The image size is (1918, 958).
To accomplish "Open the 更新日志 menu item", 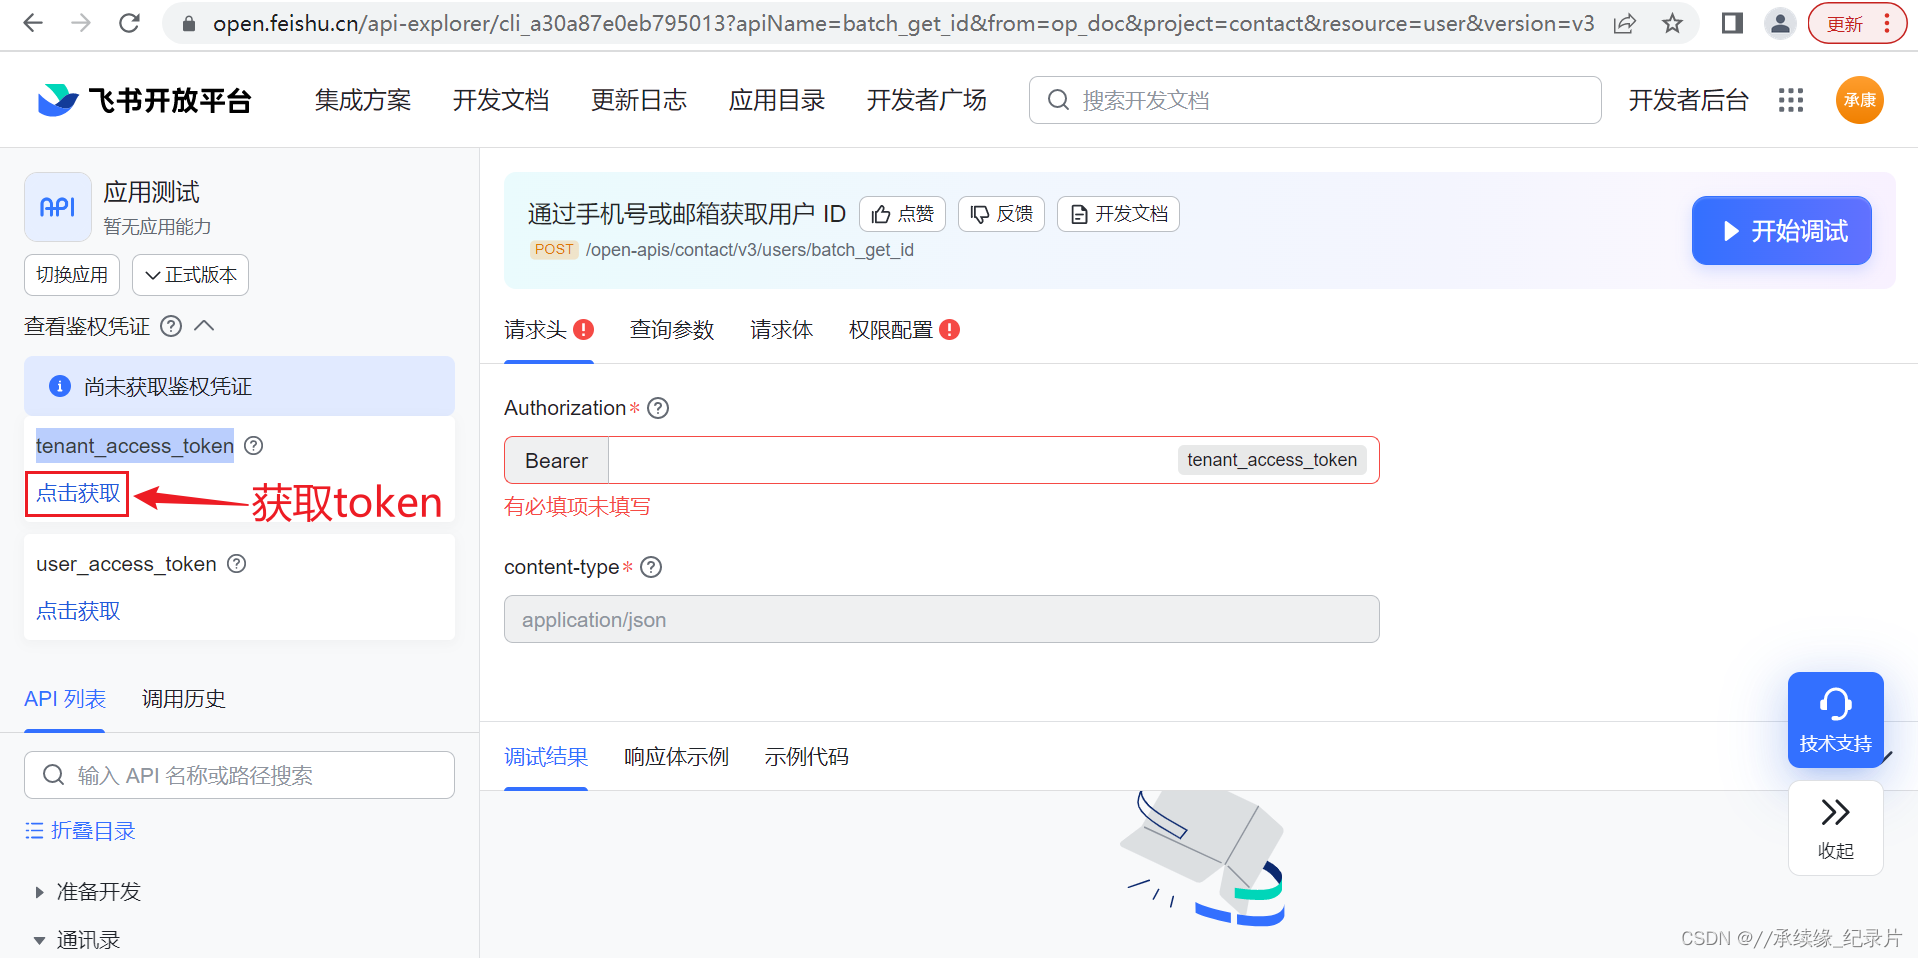I will click(x=639, y=100).
